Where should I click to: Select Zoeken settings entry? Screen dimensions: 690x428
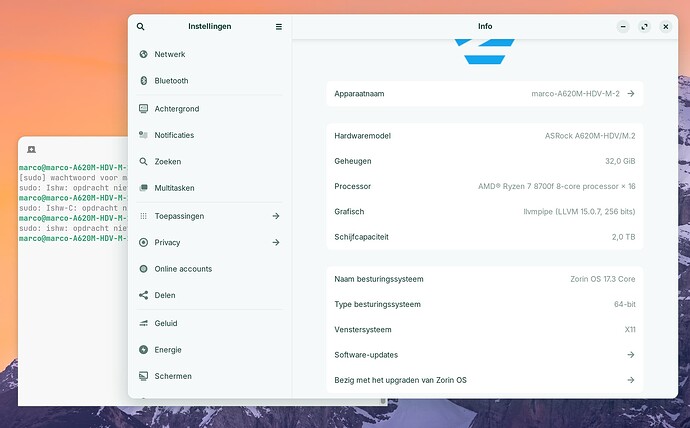click(x=209, y=161)
